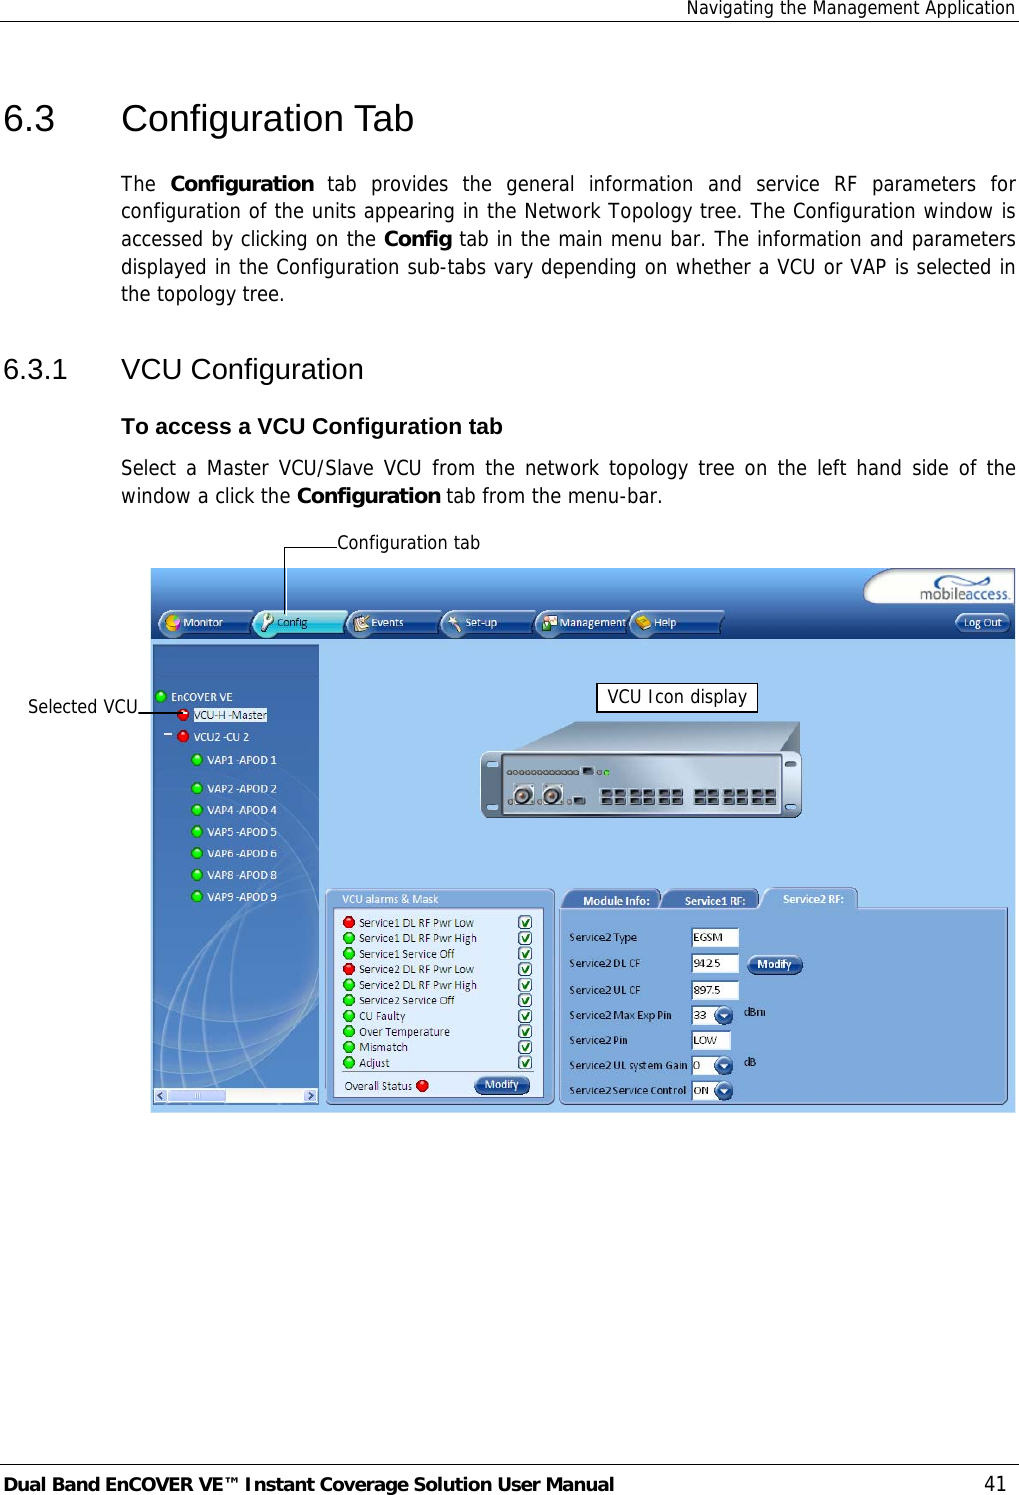This screenshot has width=1019, height=1495.
Task: Click VCU2 -CU 2 red status icon
Action: (x=183, y=737)
